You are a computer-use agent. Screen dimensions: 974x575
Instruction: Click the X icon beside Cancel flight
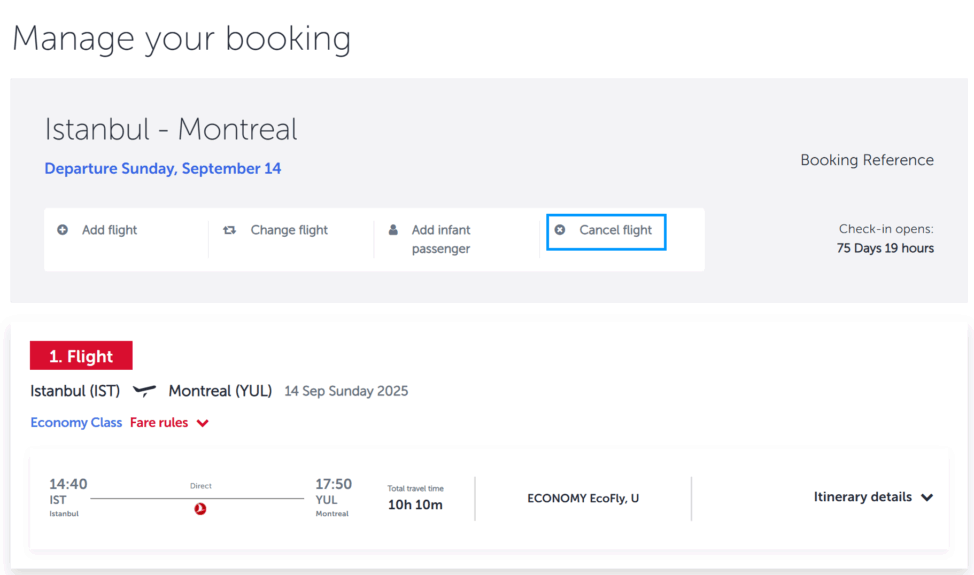pyautogui.click(x=560, y=230)
